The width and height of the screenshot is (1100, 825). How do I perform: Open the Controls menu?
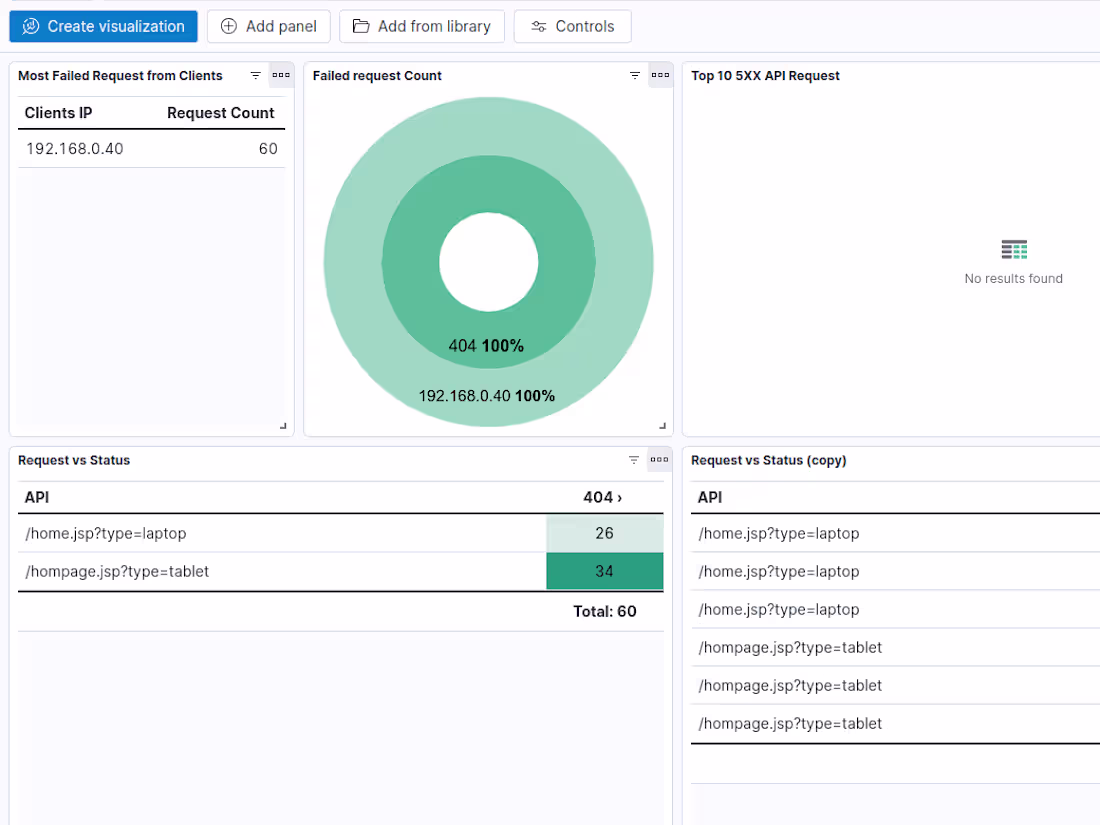point(572,27)
